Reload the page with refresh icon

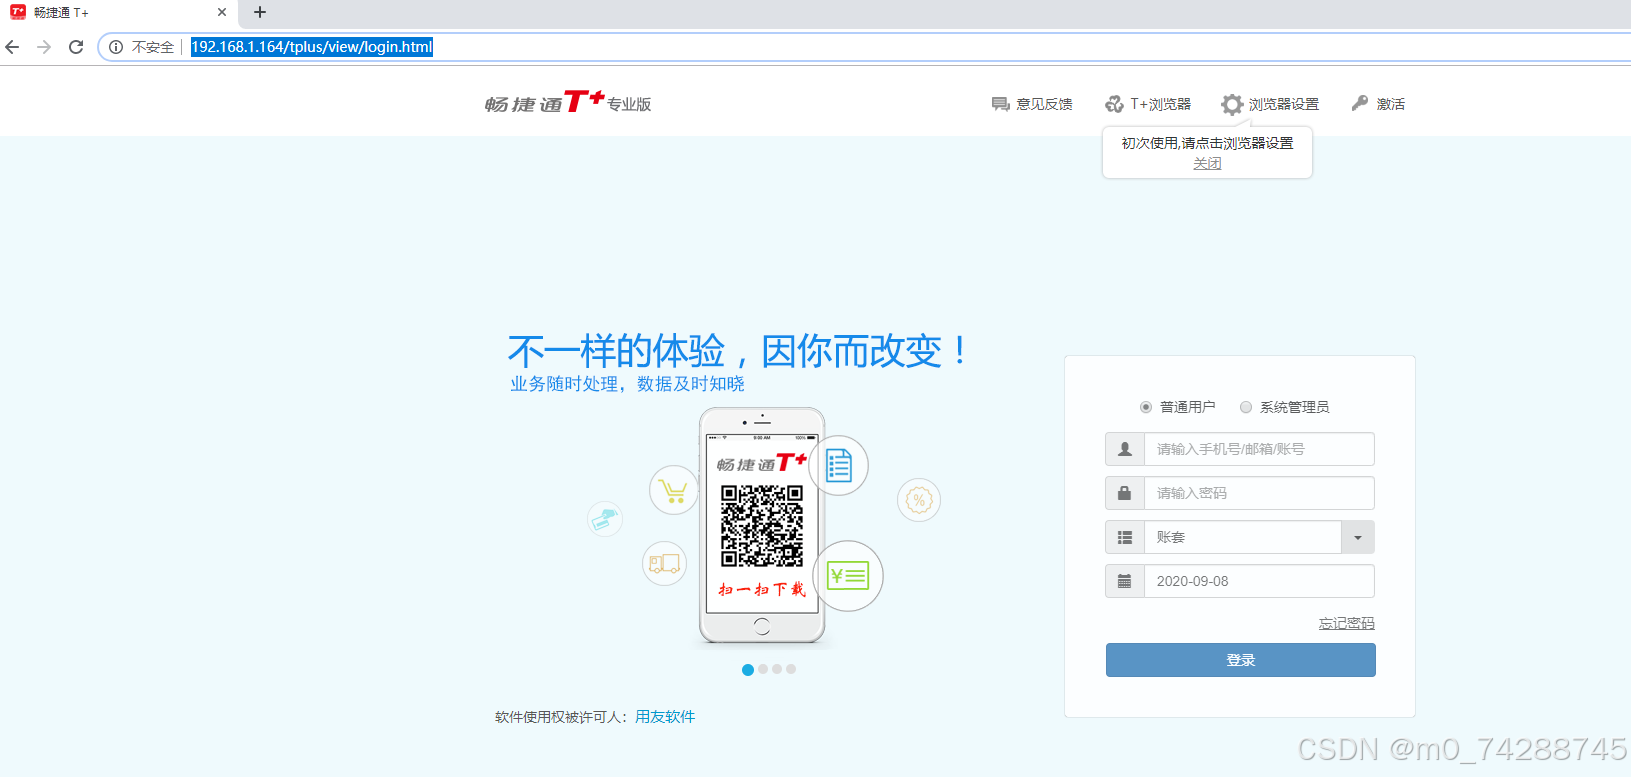point(76,47)
